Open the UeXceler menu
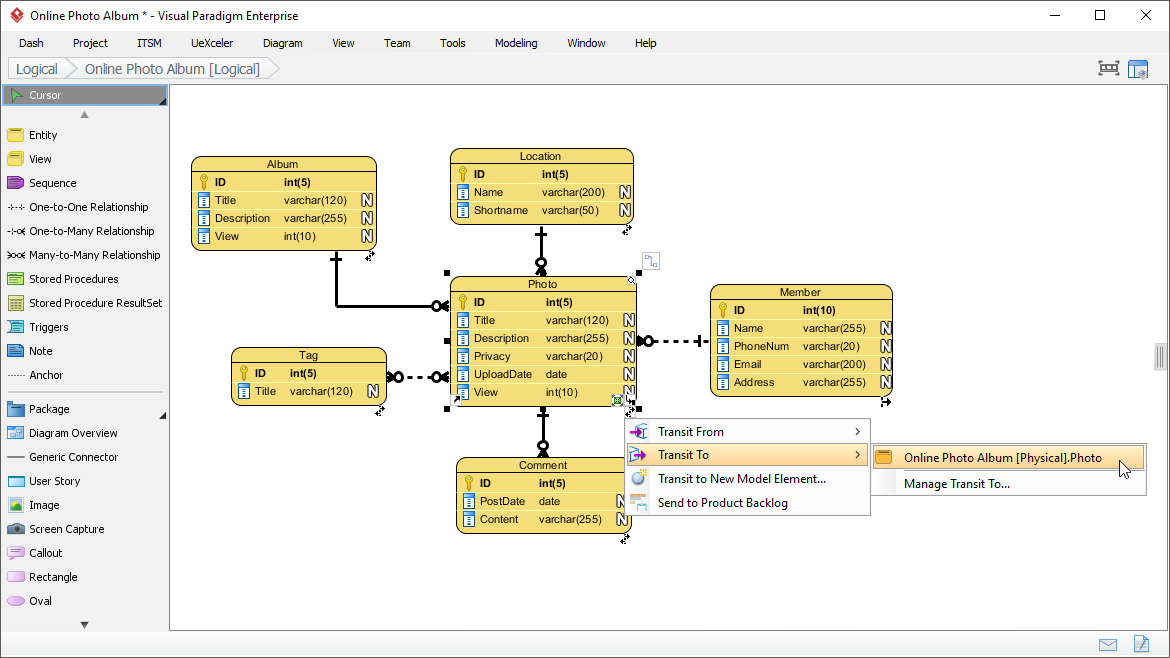Viewport: 1170px width, 658px height. coord(212,43)
